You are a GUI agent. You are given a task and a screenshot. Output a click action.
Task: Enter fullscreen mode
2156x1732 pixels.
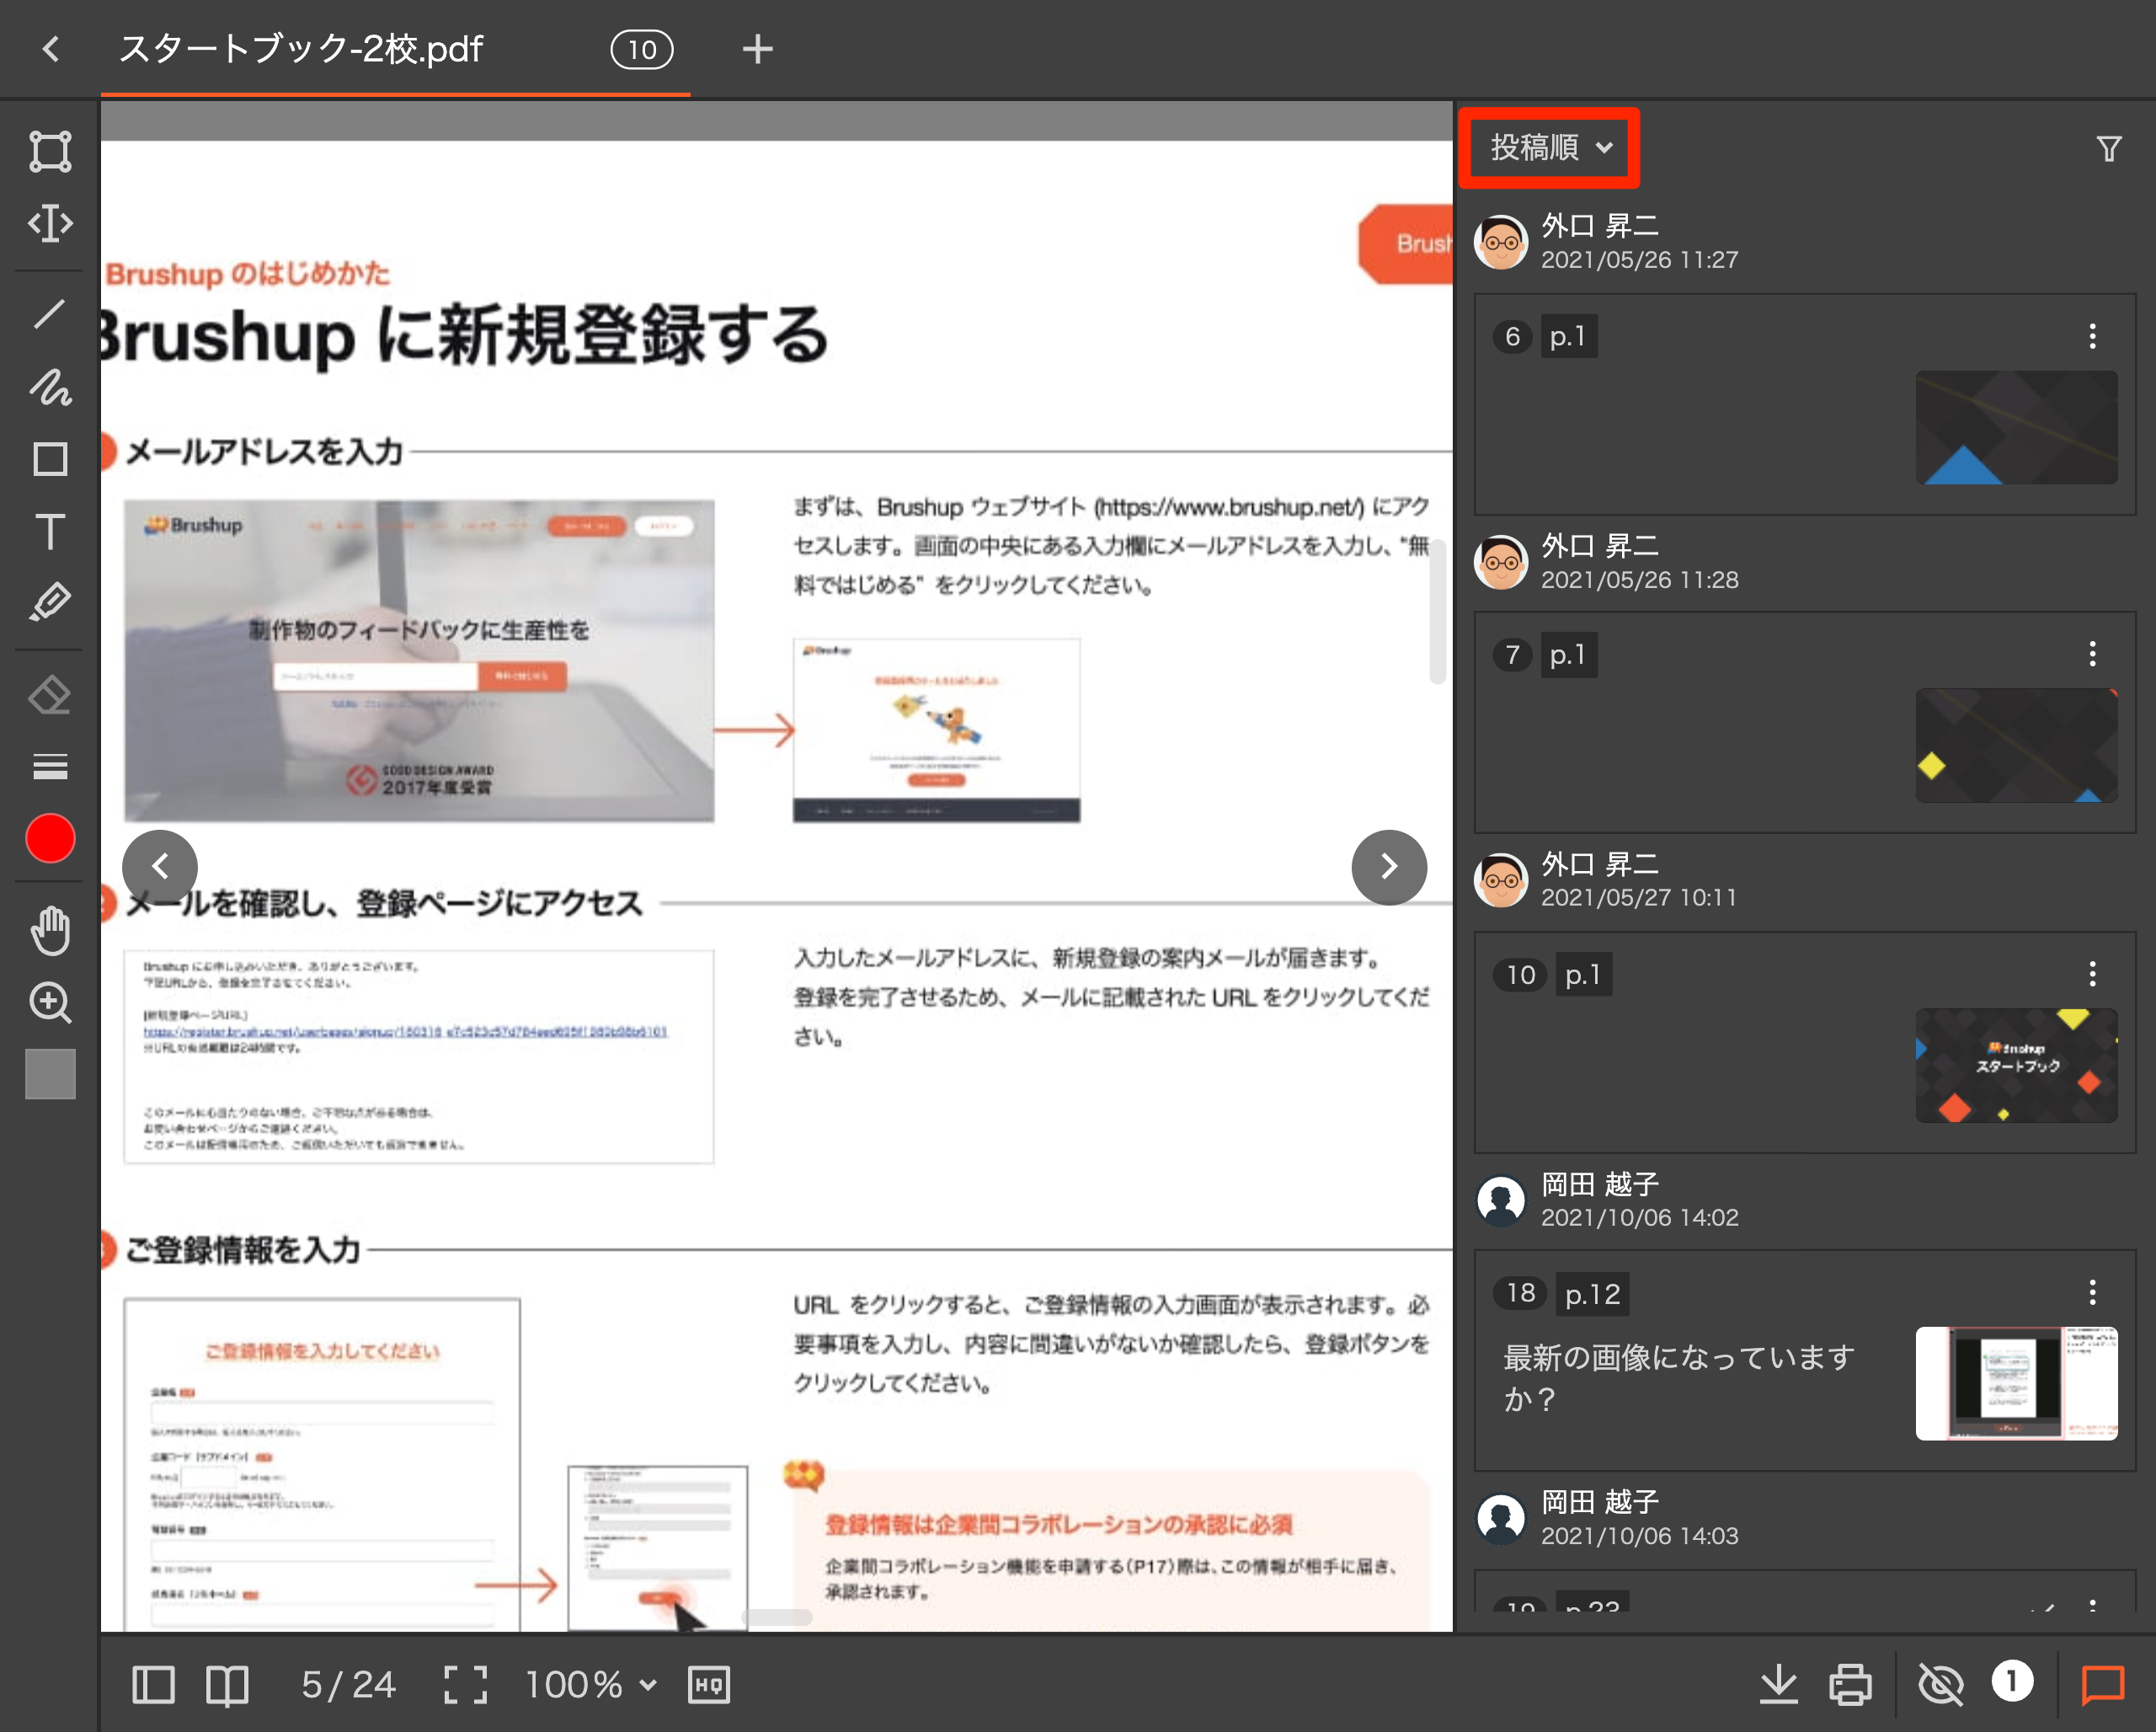point(465,1684)
